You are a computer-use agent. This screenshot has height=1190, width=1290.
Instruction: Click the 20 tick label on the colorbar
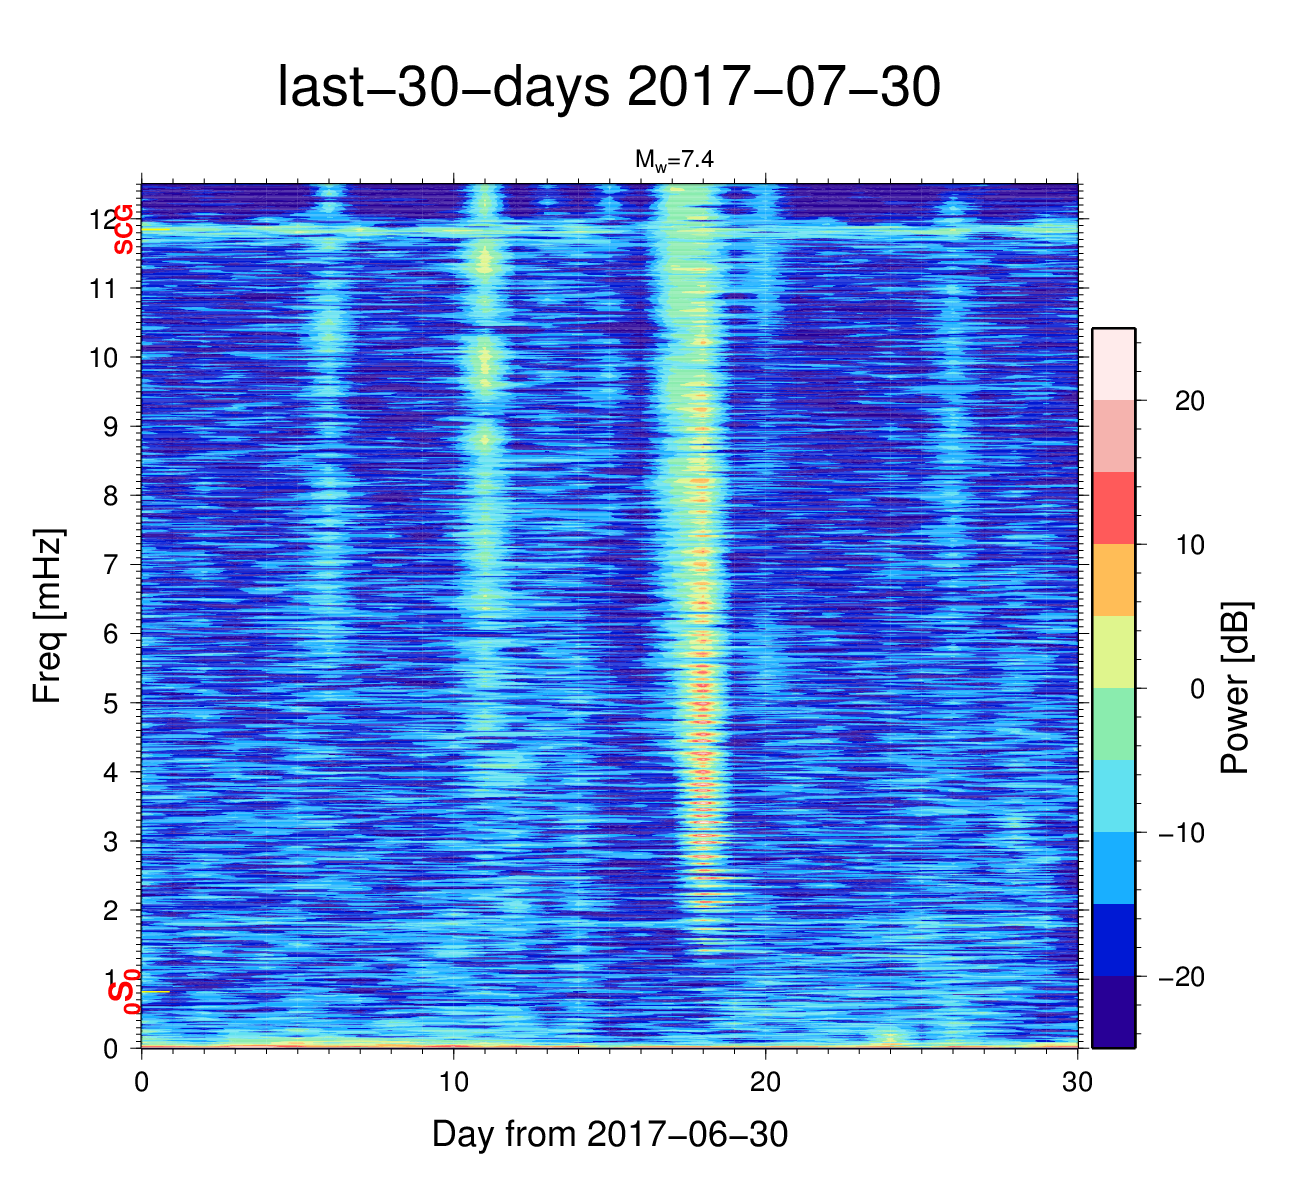[1189, 401]
